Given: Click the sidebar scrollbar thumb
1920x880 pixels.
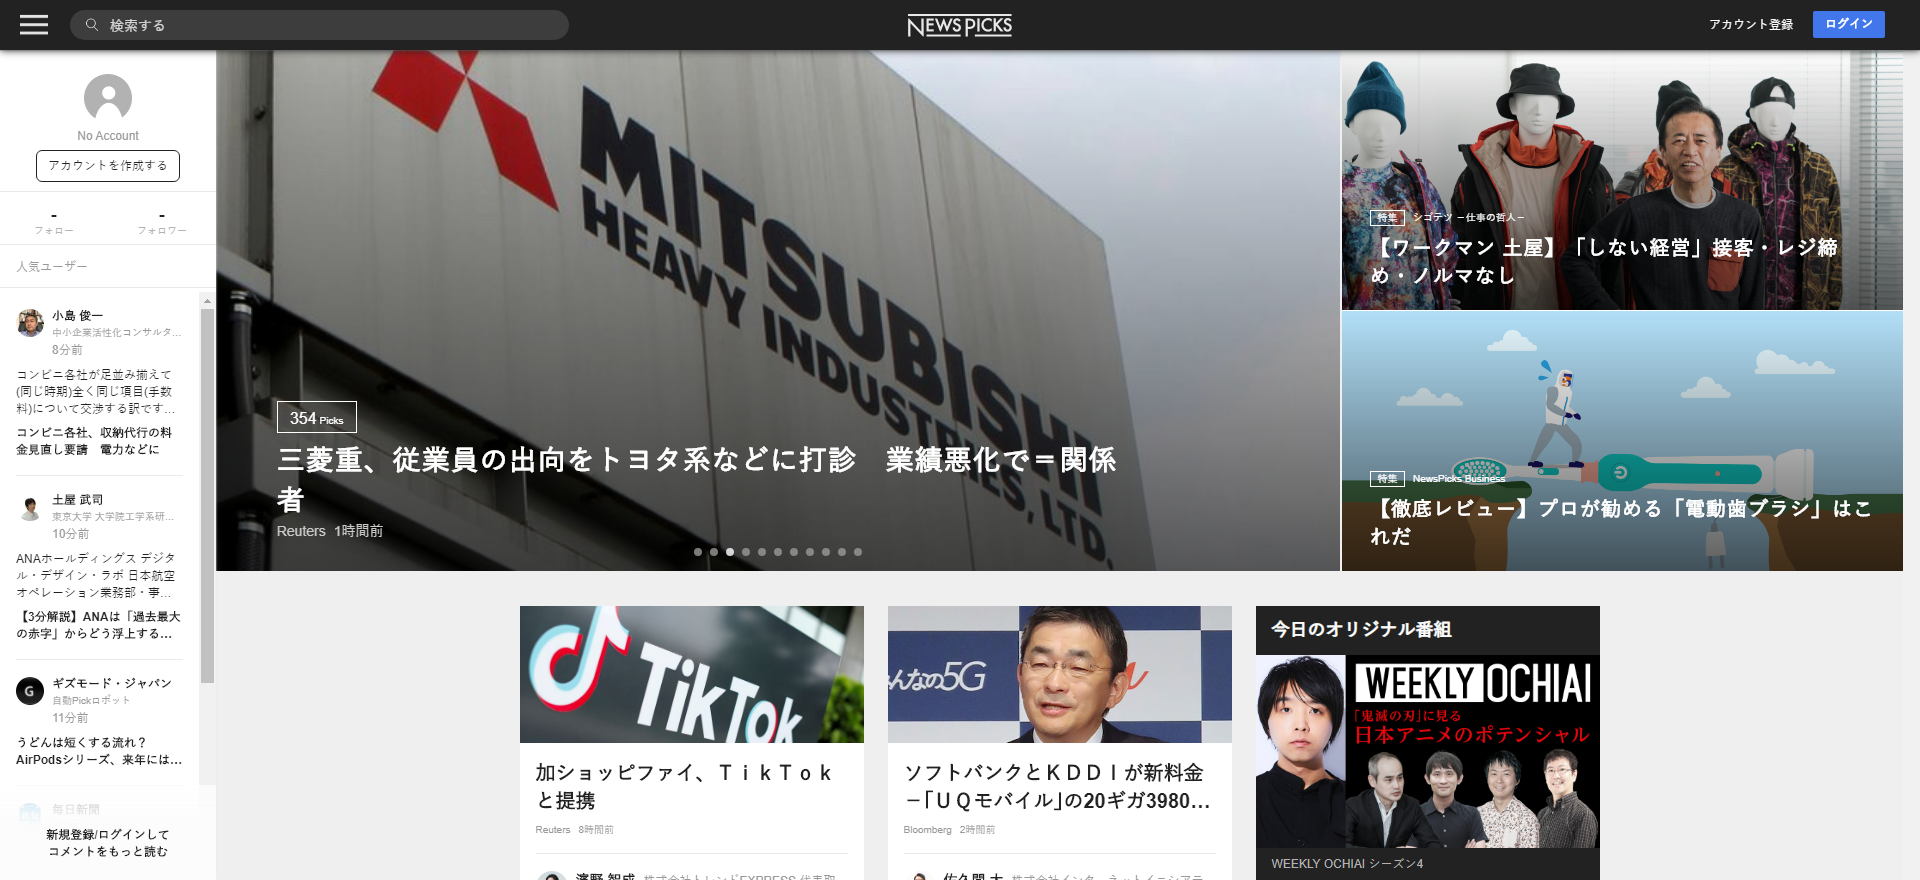Looking at the screenshot, I should tap(207, 495).
